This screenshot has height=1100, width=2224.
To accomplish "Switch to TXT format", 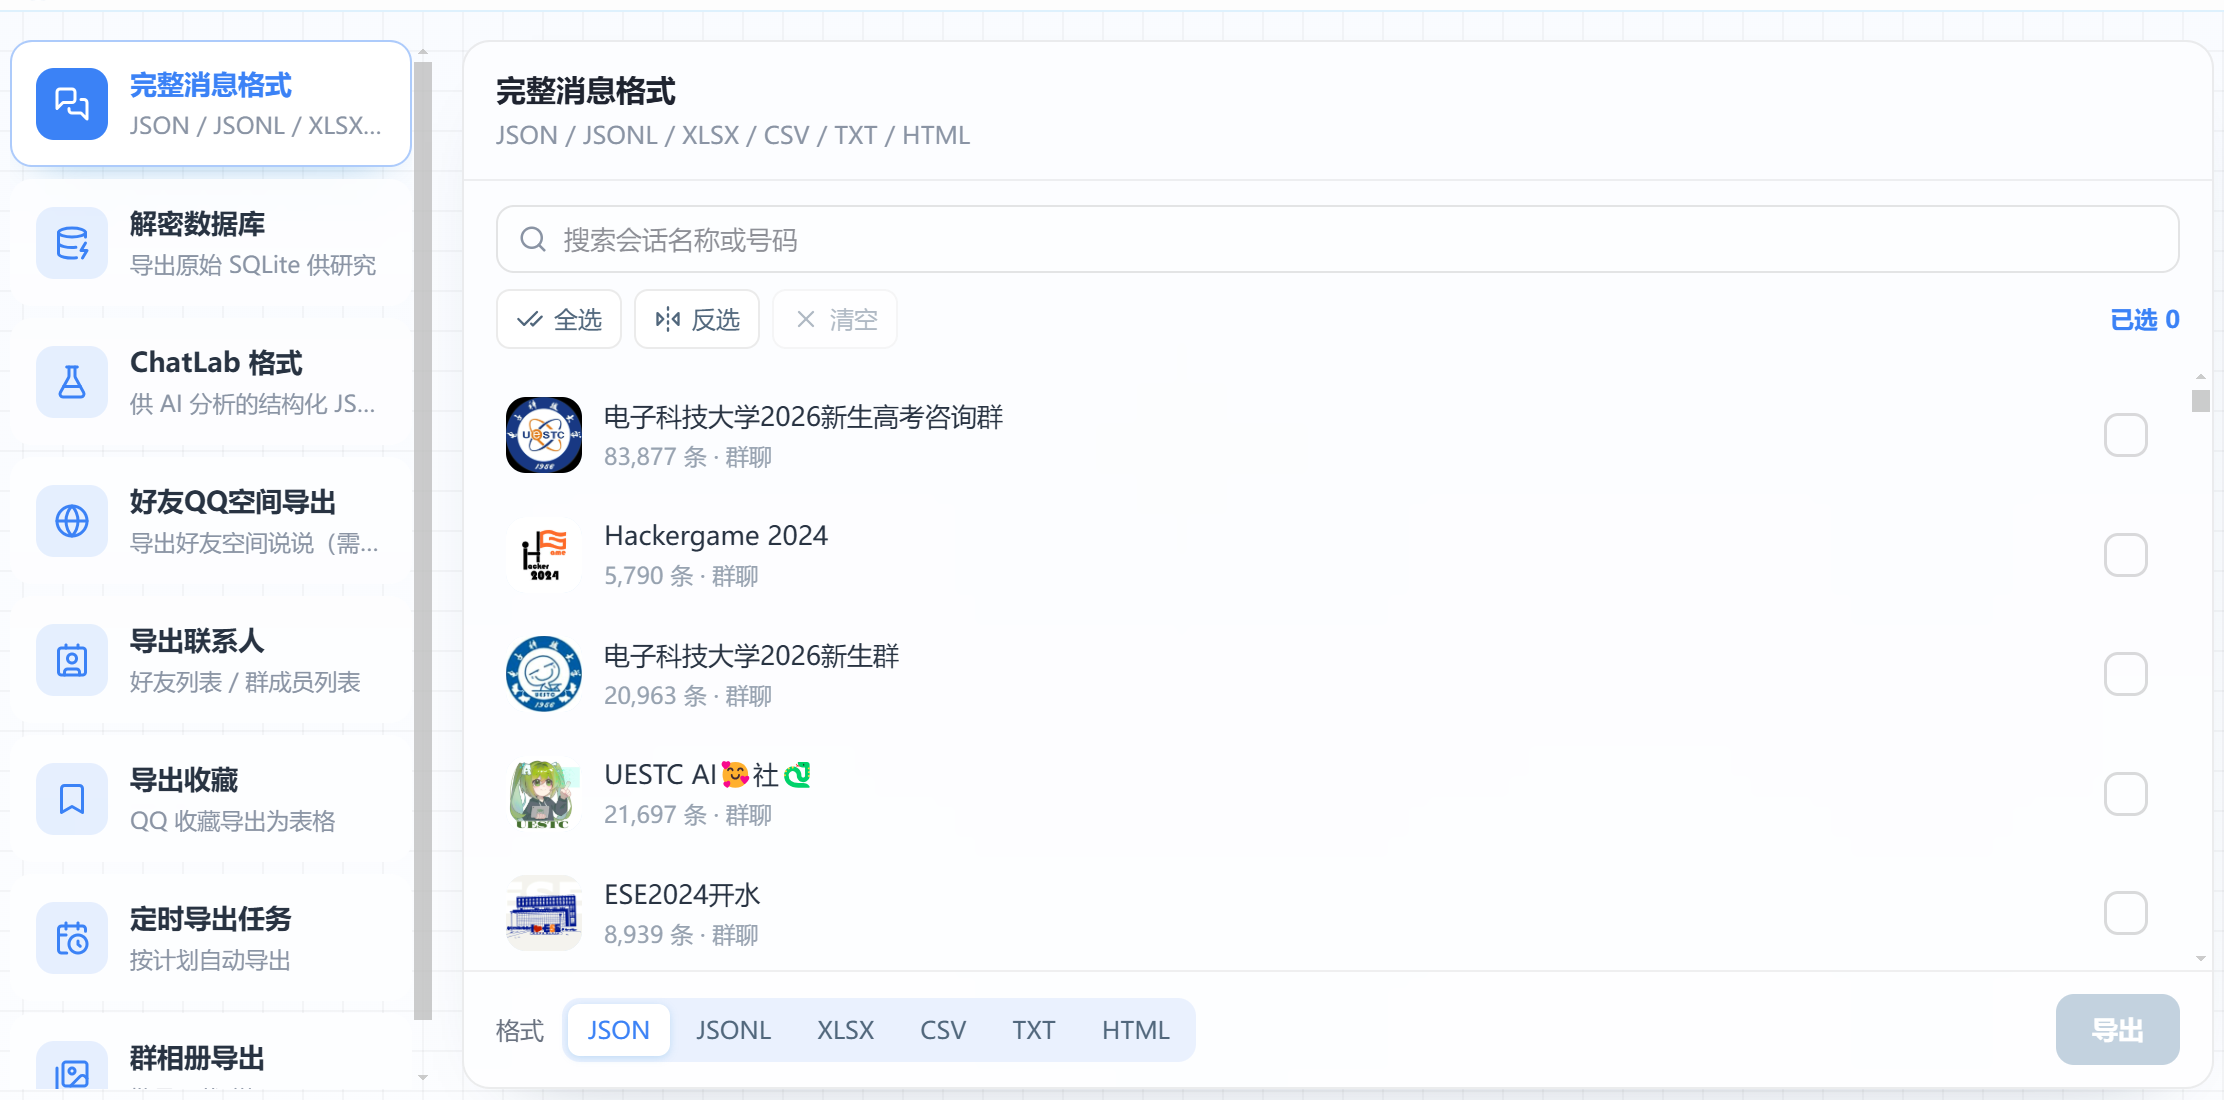I will point(1033,1030).
